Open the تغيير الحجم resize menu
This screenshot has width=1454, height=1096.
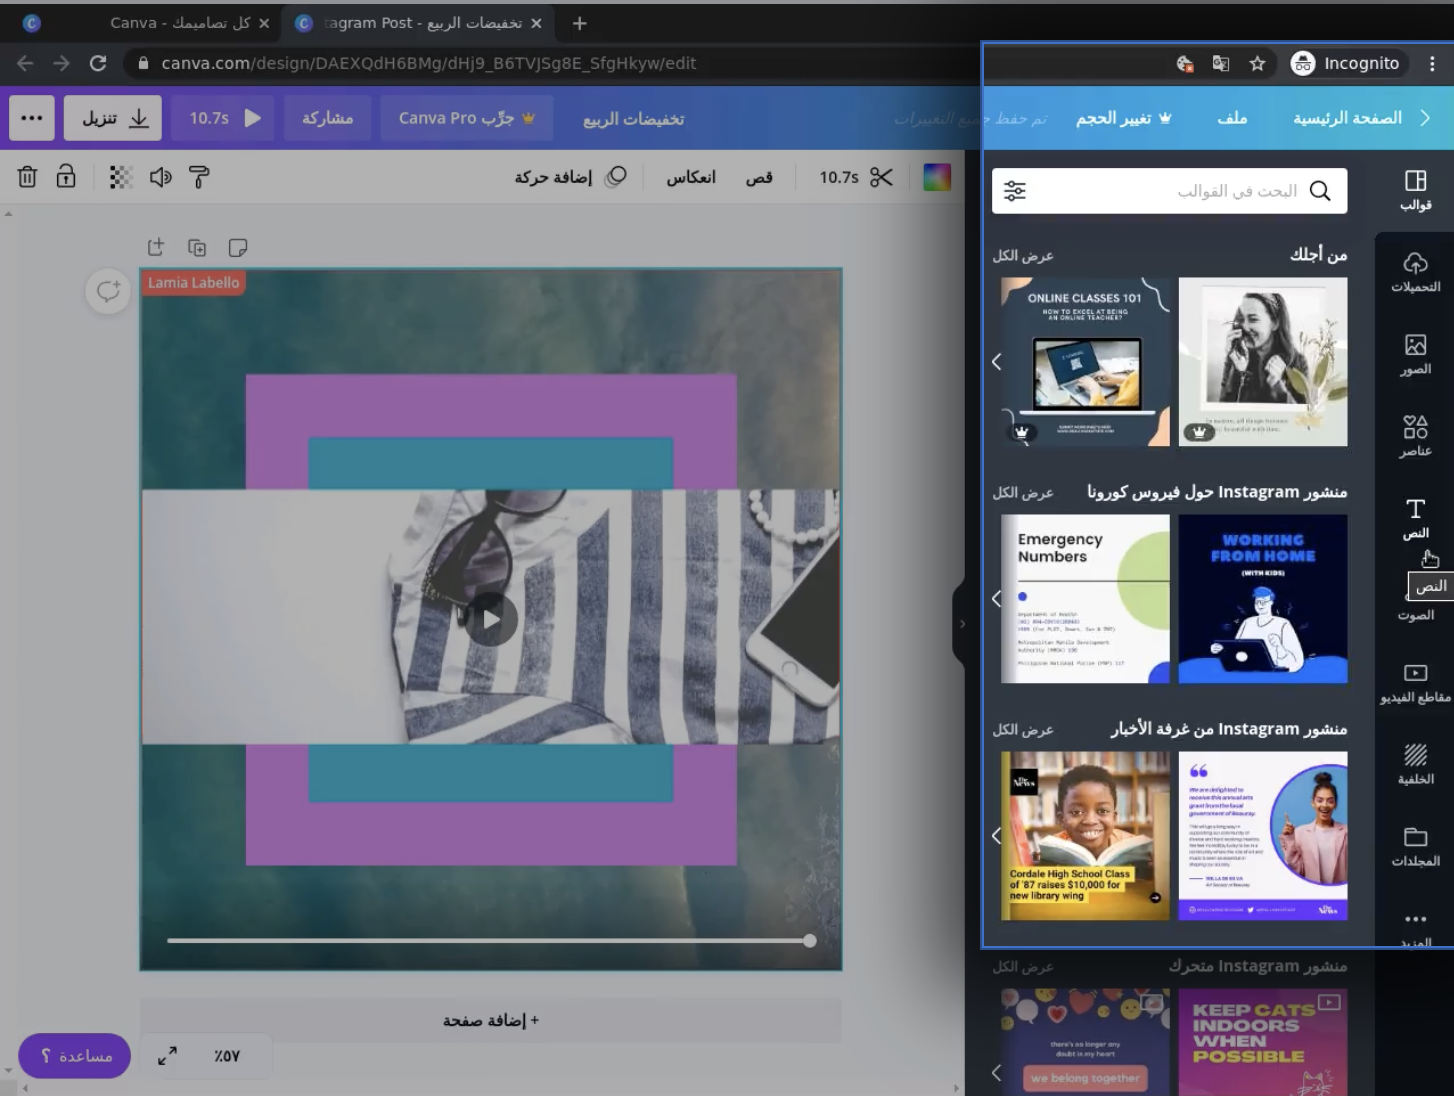point(1123,118)
